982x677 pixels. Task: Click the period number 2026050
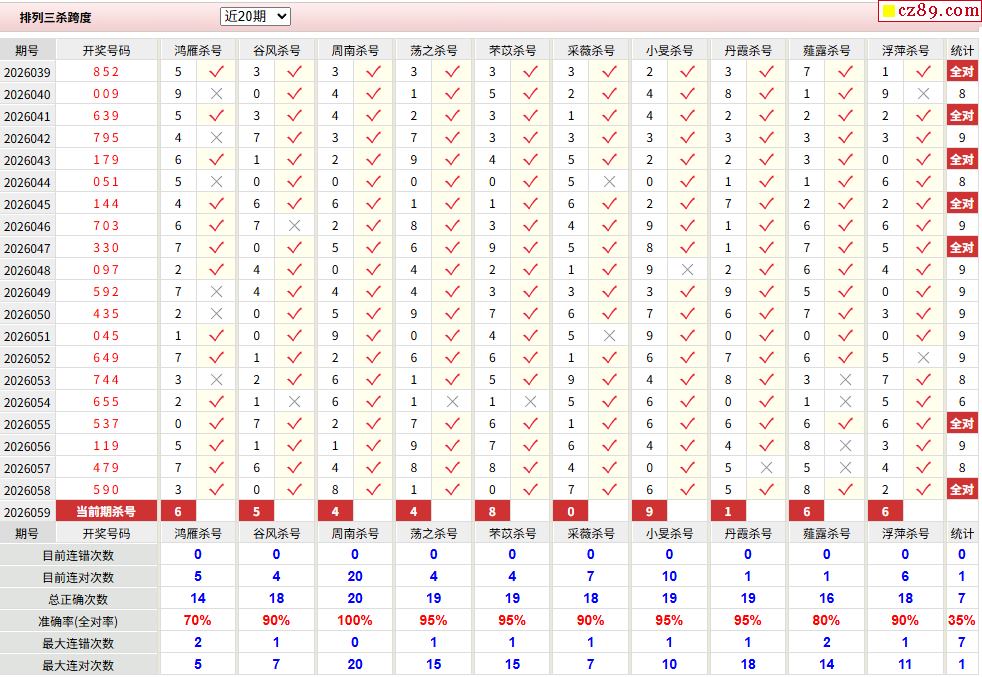27,314
